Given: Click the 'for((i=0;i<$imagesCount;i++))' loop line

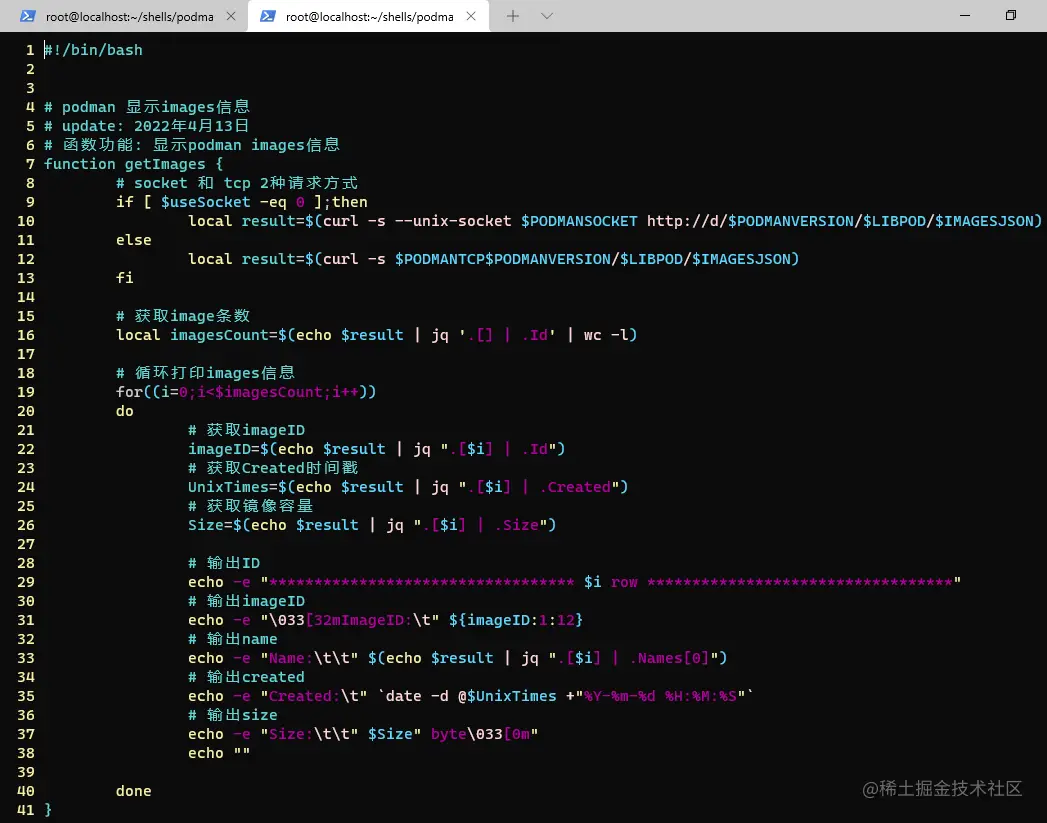Looking at the screenshot, I should coord(246,392).
